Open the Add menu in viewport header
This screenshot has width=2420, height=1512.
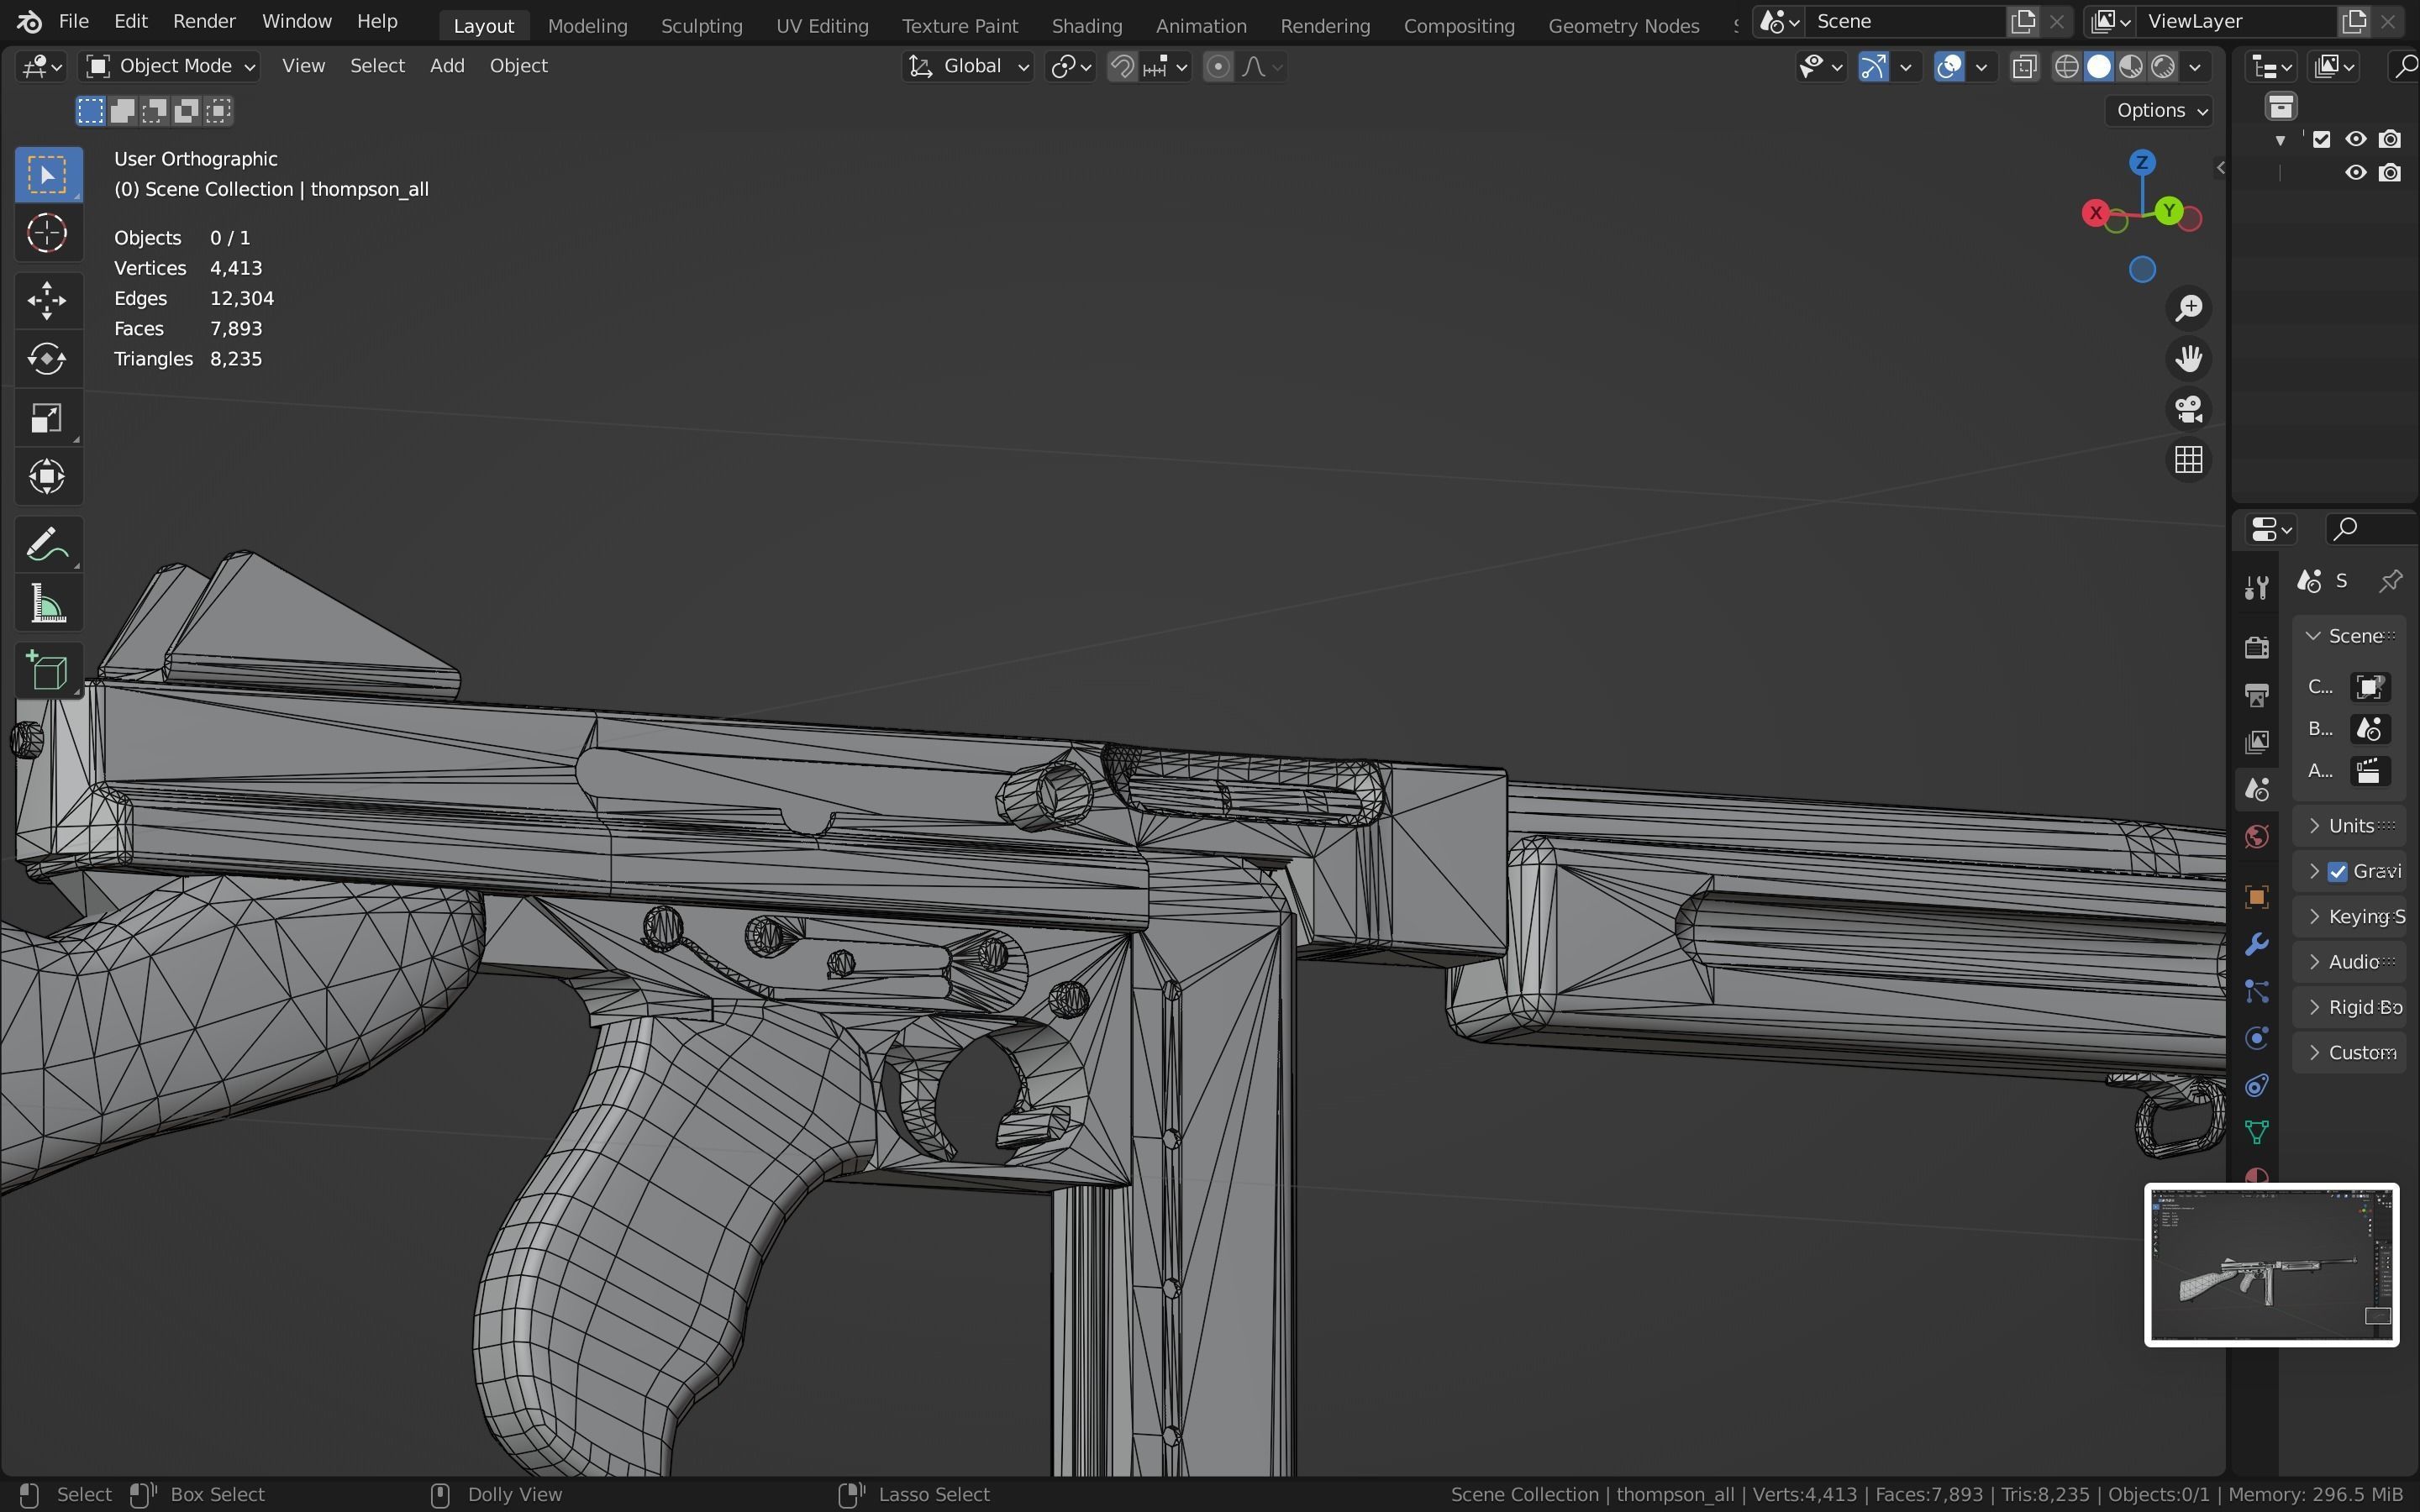[447, 66]
